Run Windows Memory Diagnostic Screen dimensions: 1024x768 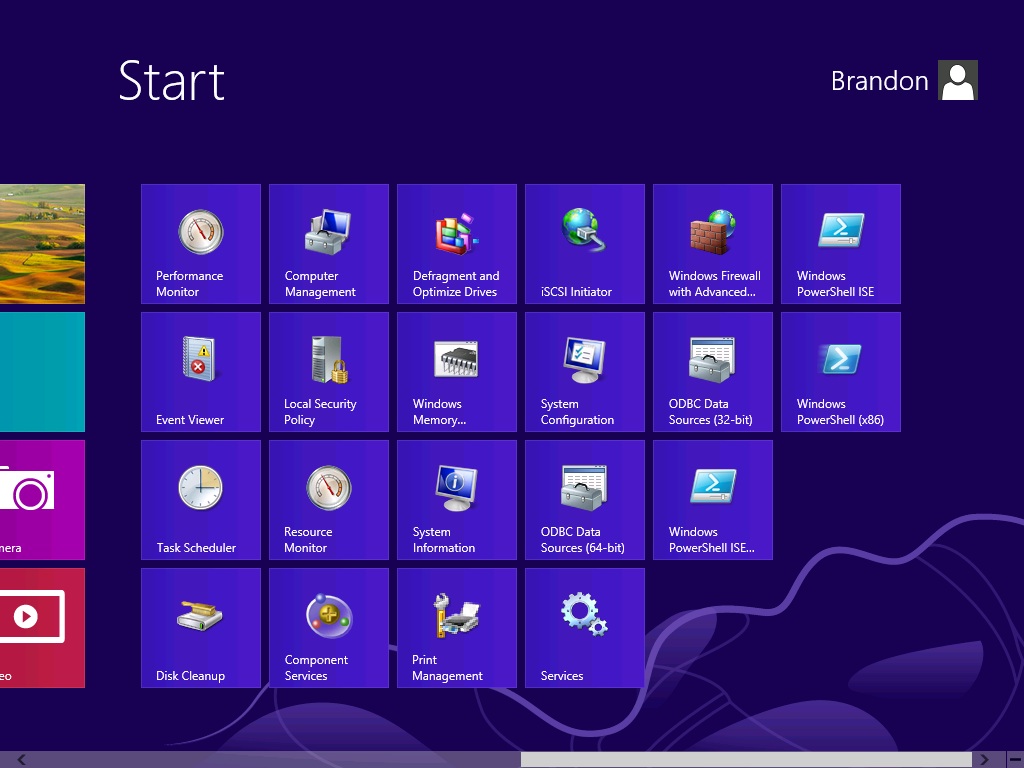(456, 372)
